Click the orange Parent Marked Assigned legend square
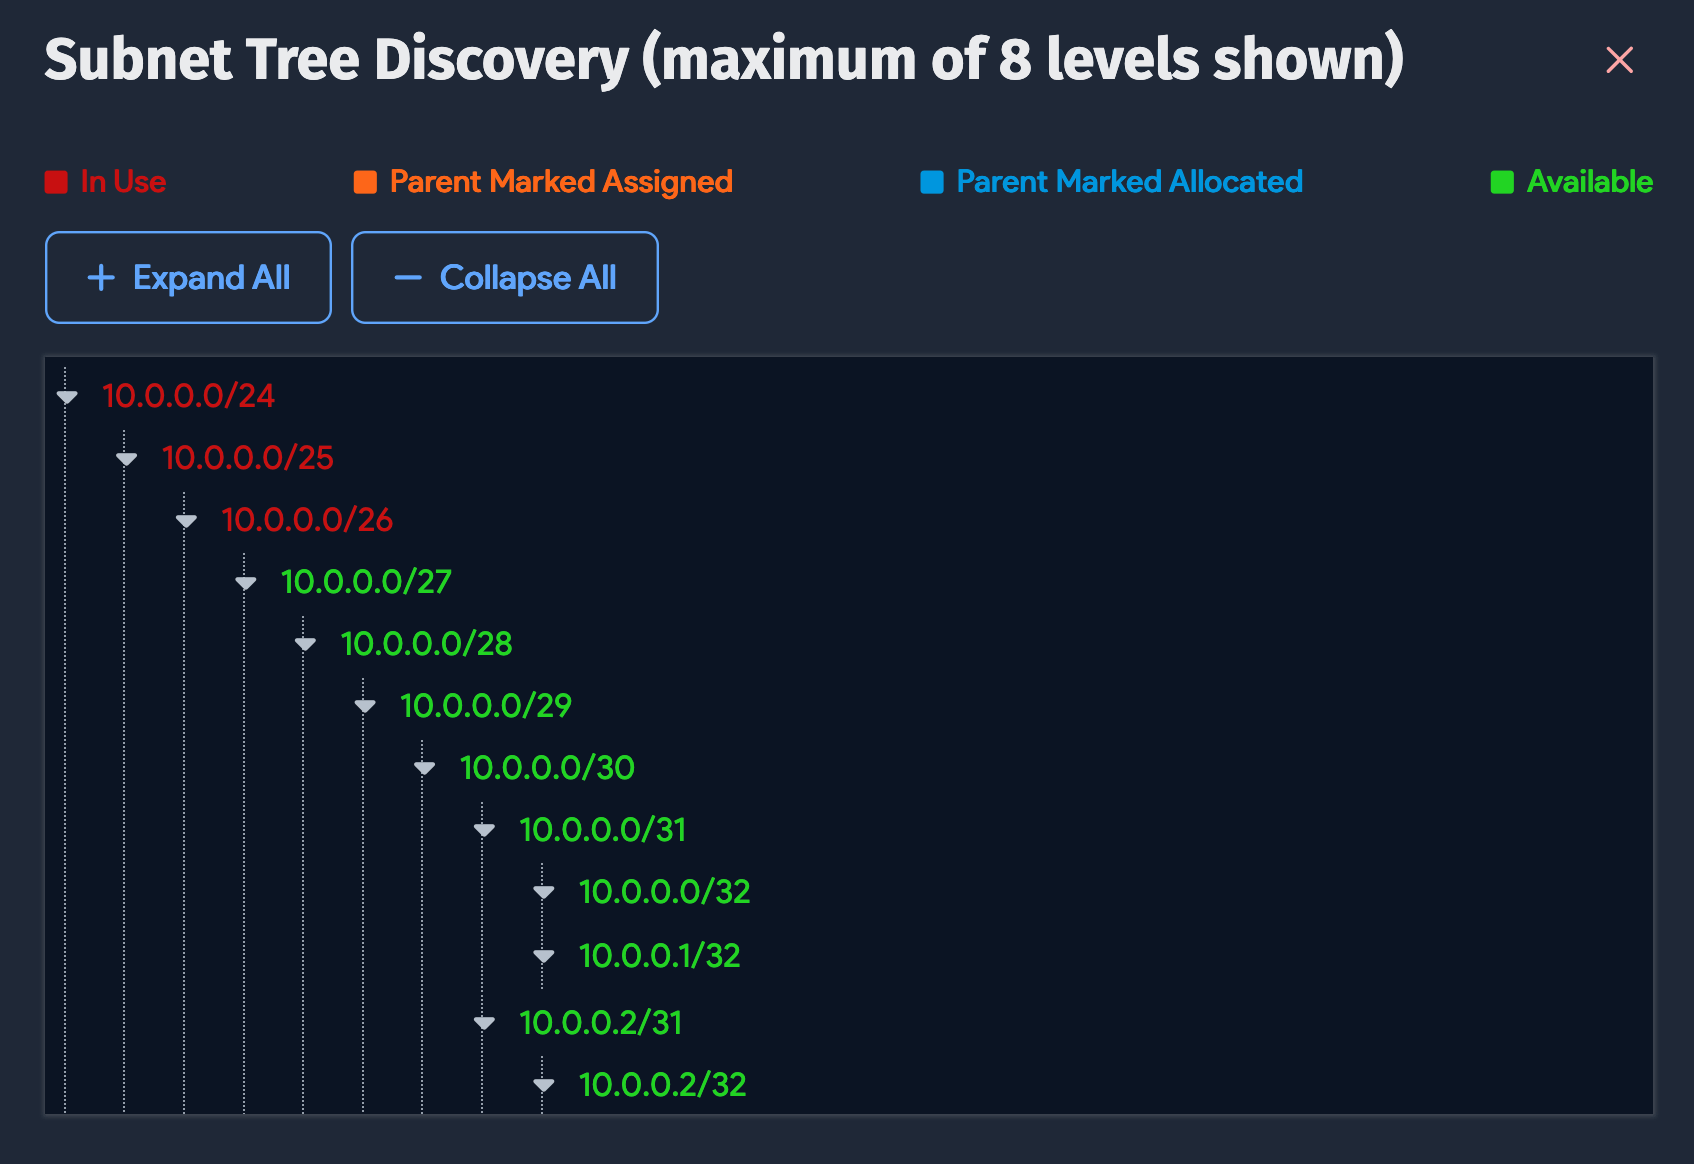Image resolution: width=1694 pixels, height=1164 pixels. (x=364, y=182)
